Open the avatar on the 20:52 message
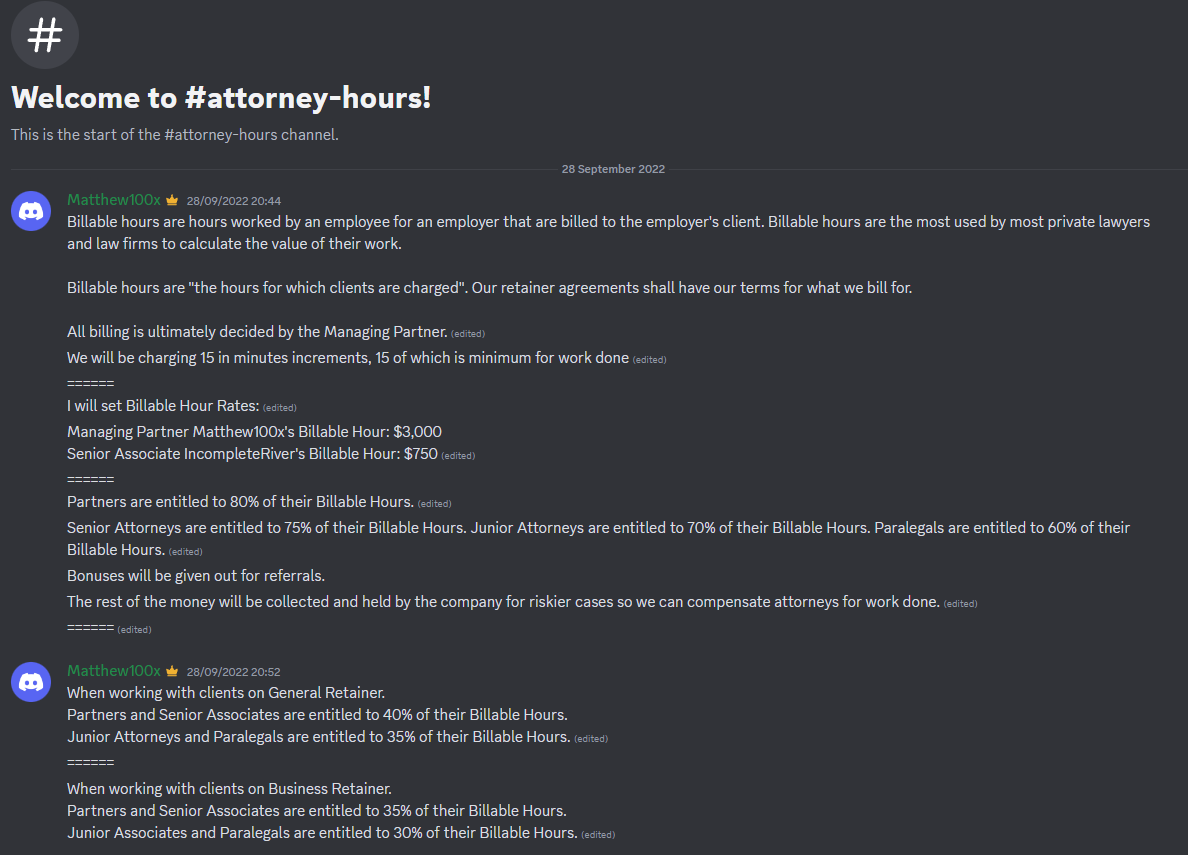Image resolution: width=1188 pixels, height=855 pixels. pos(31,682)
